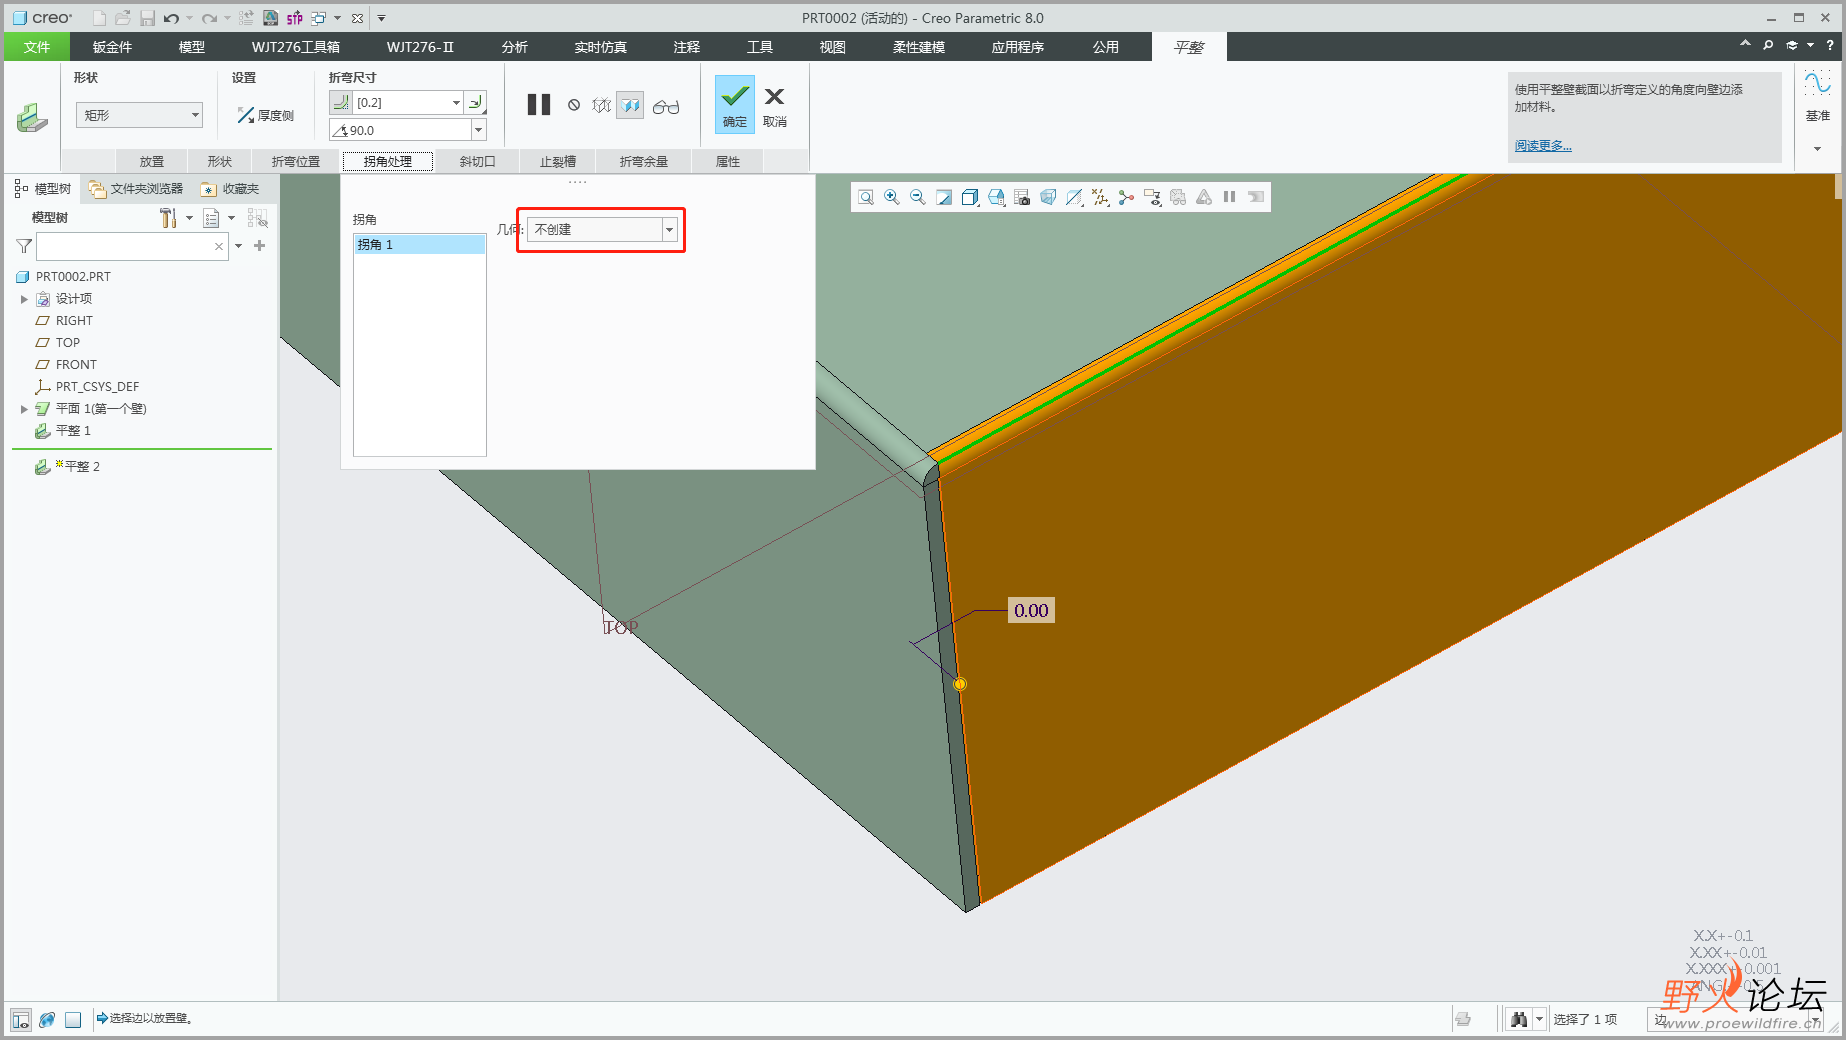1846x1040 pixels.
Task: Toggle the spin center icon
Action: (1127, 197)
